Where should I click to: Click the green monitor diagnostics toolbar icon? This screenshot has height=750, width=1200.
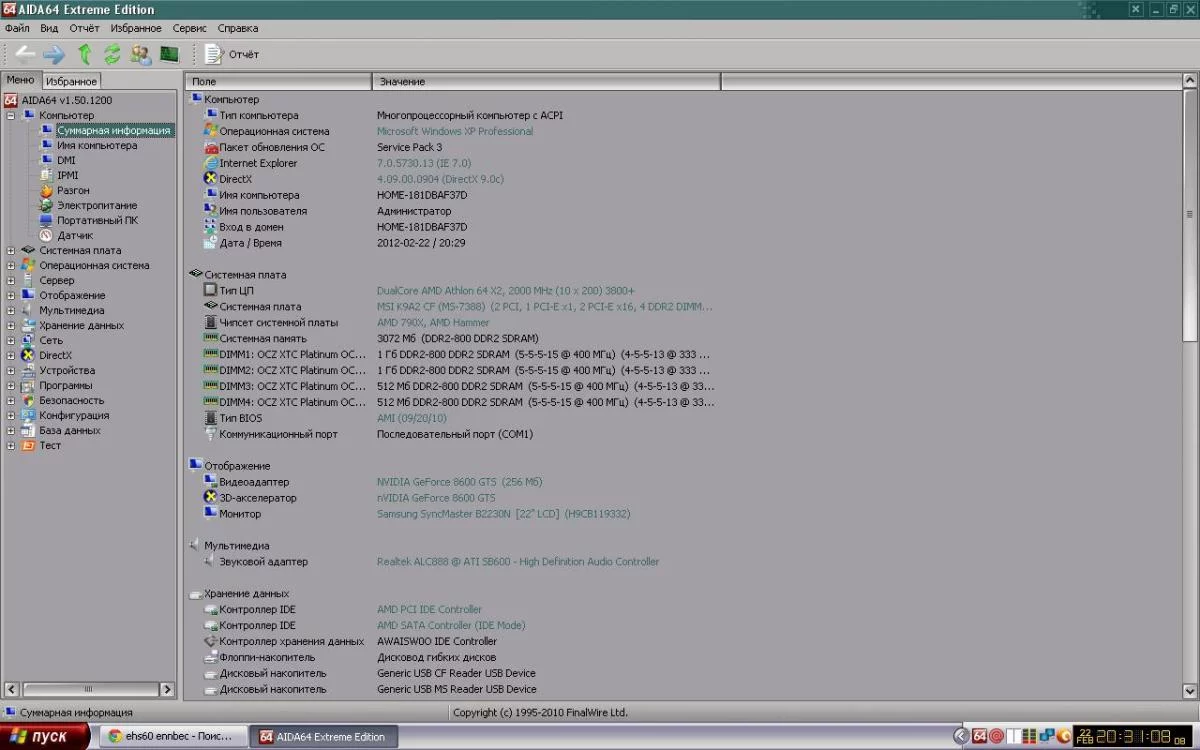[x=169, y=54]
